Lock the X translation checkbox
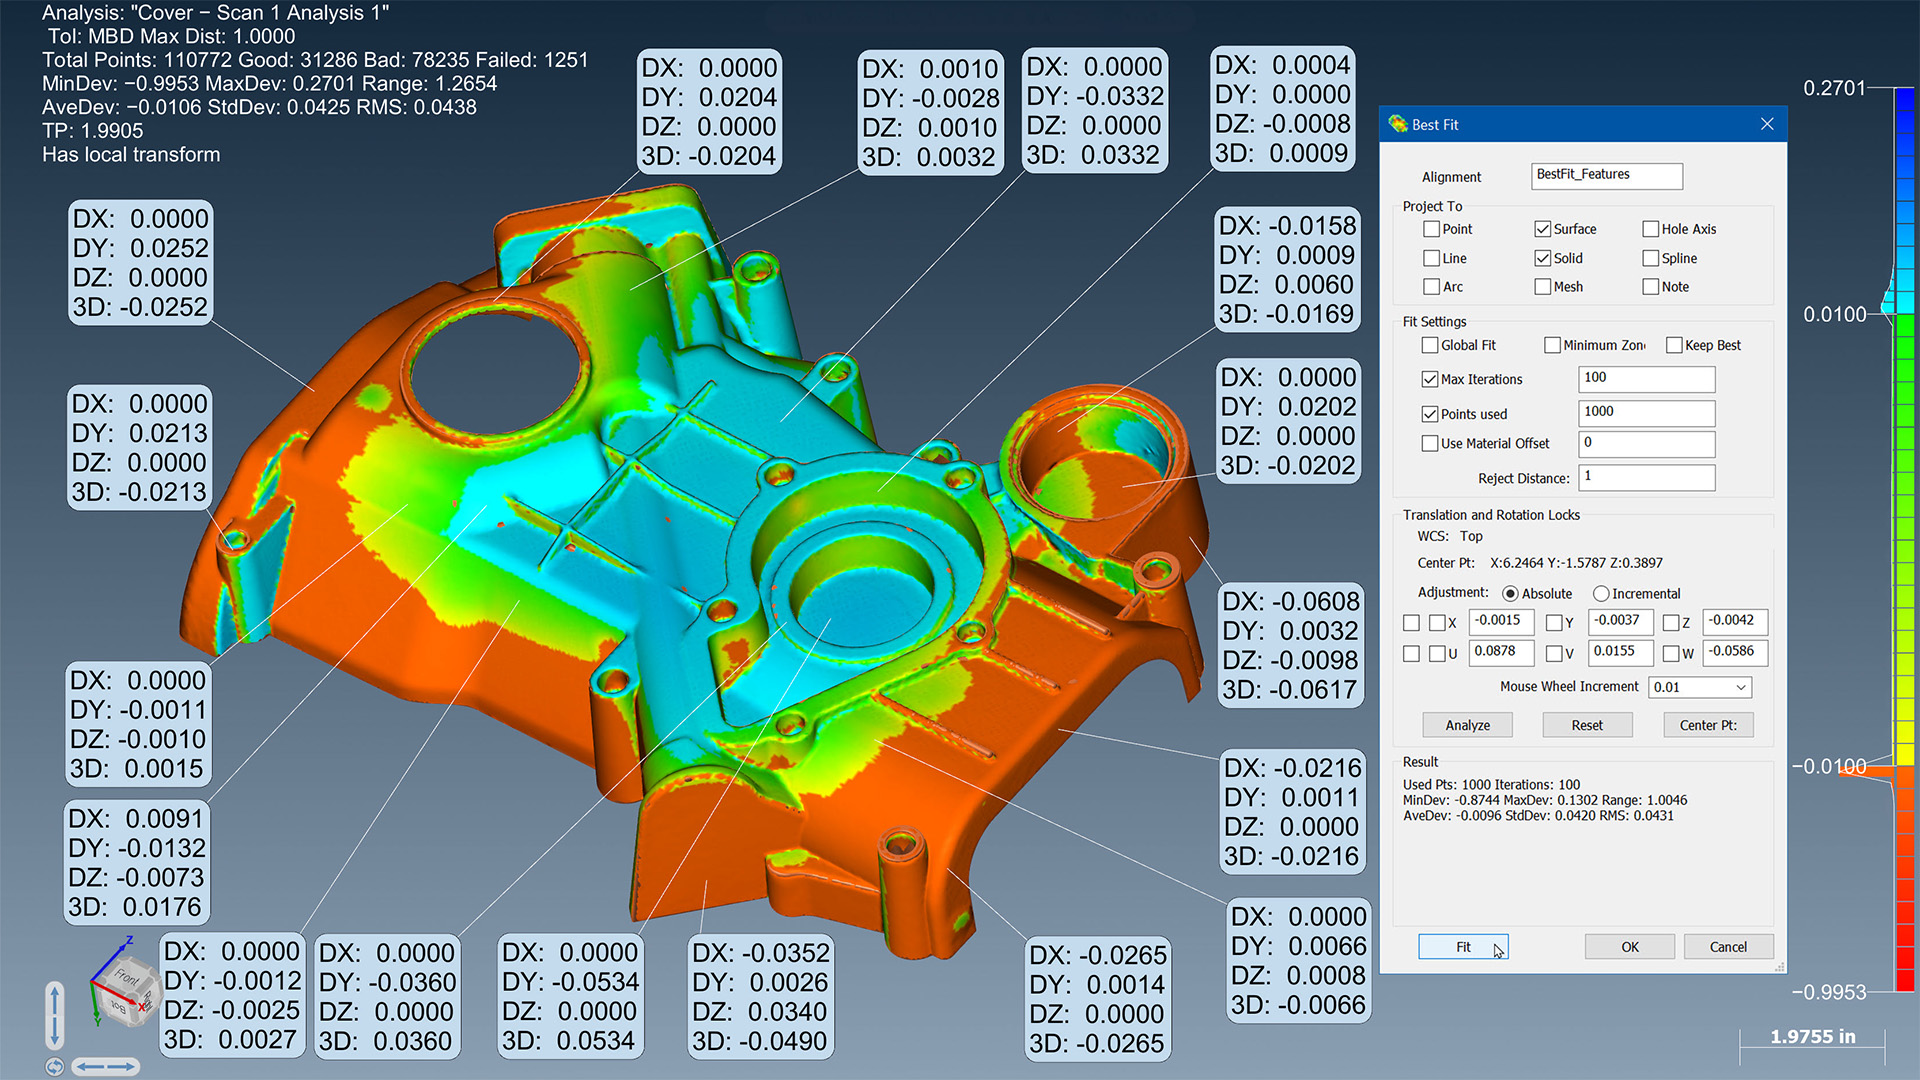Viewport: 1920px width, 1080px height. coord(1437,623)
